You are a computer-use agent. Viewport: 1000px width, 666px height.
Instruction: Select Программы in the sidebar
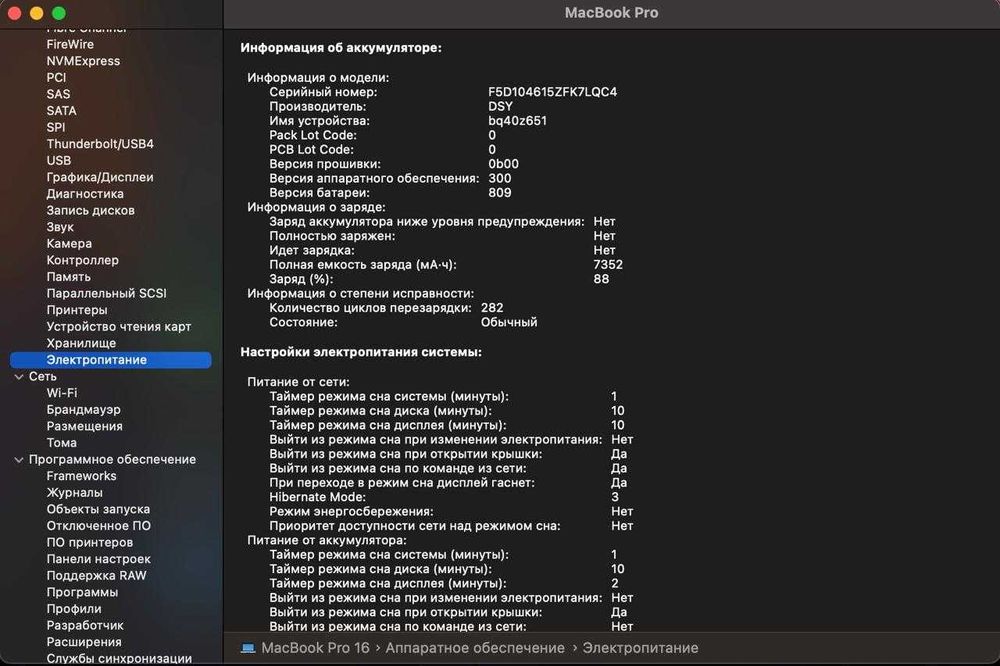[x=82, y=591]
